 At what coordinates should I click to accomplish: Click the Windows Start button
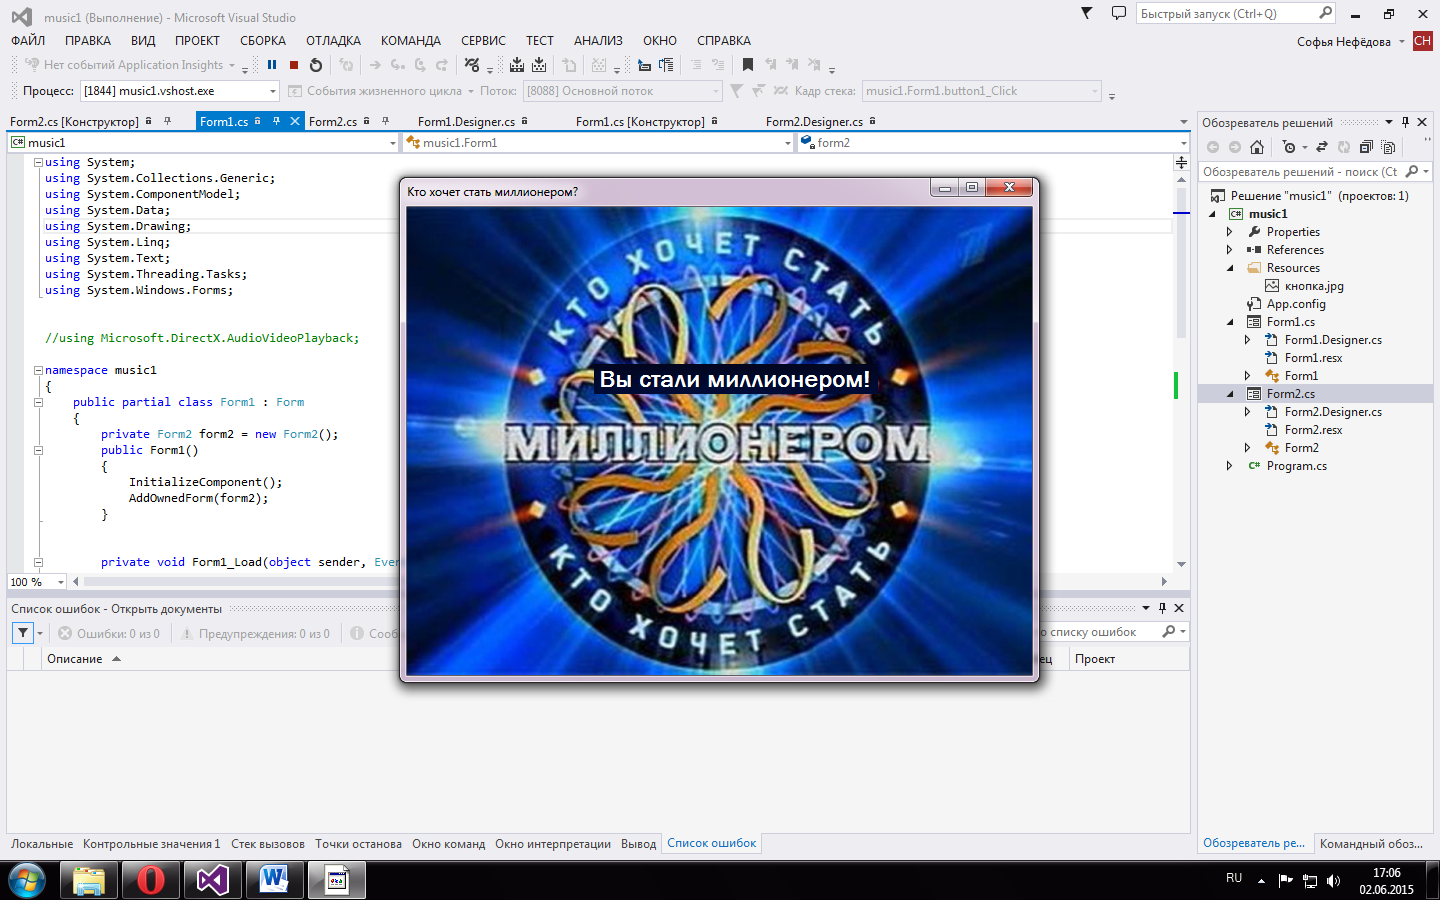point(27,880)
